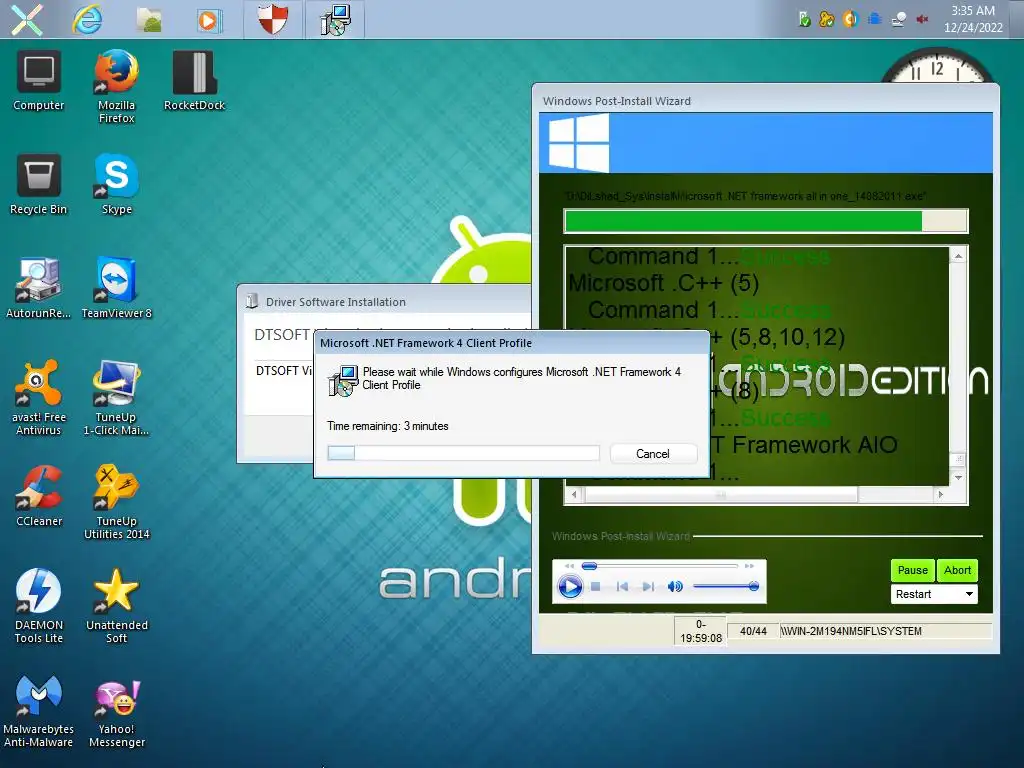
Task: Open TuneUp Utilities 2014 shortcut
Action: [116, 501]
